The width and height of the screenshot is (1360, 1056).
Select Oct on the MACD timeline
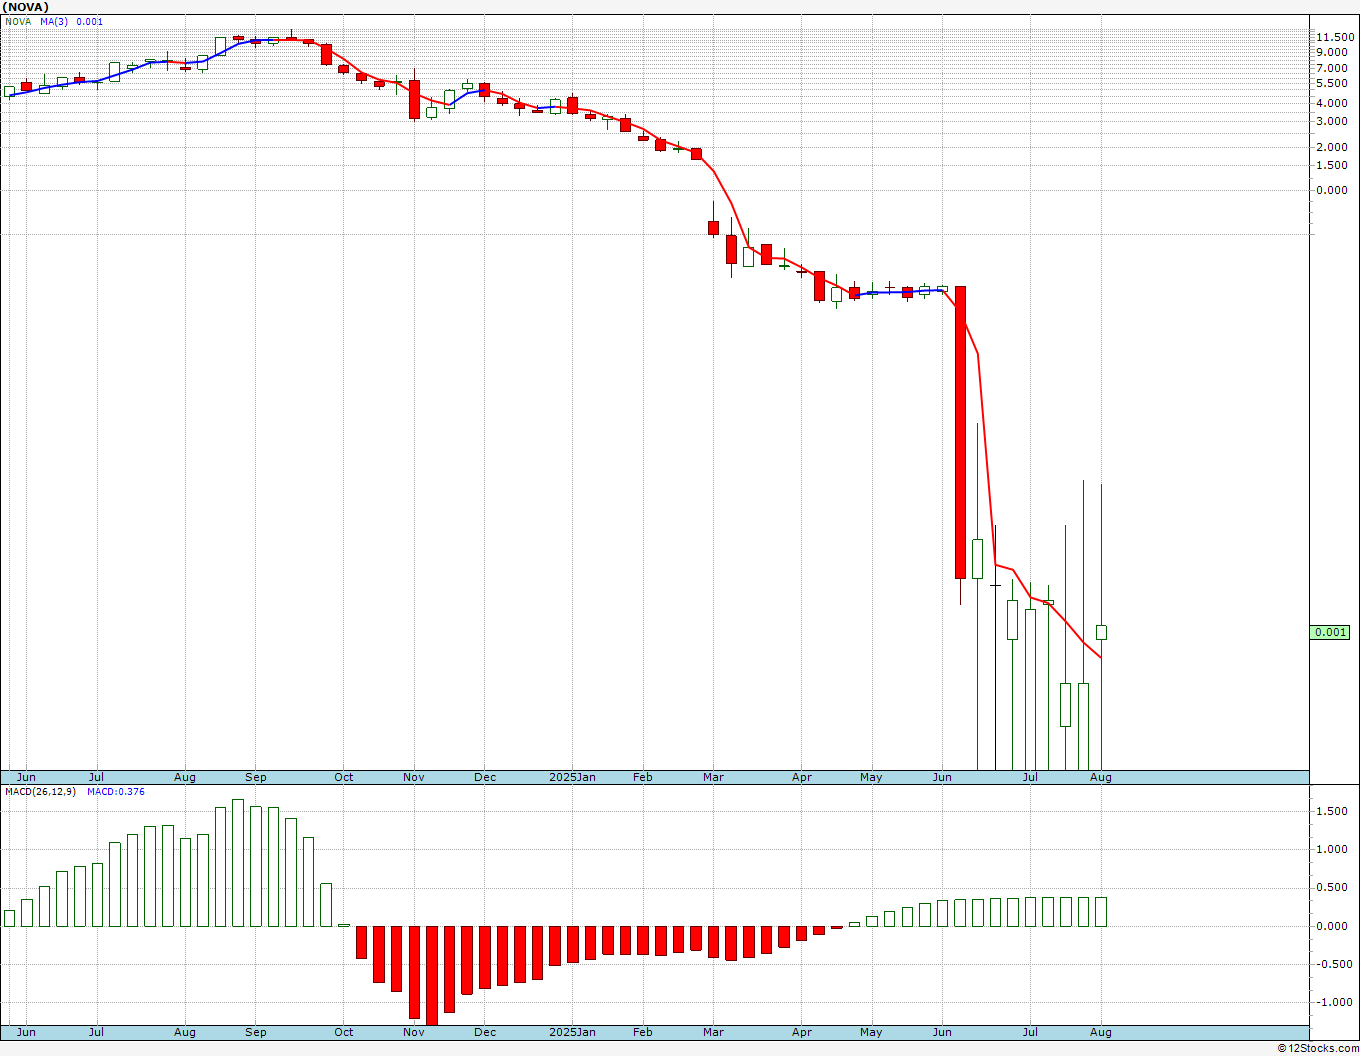click(x=344, y=1032)
